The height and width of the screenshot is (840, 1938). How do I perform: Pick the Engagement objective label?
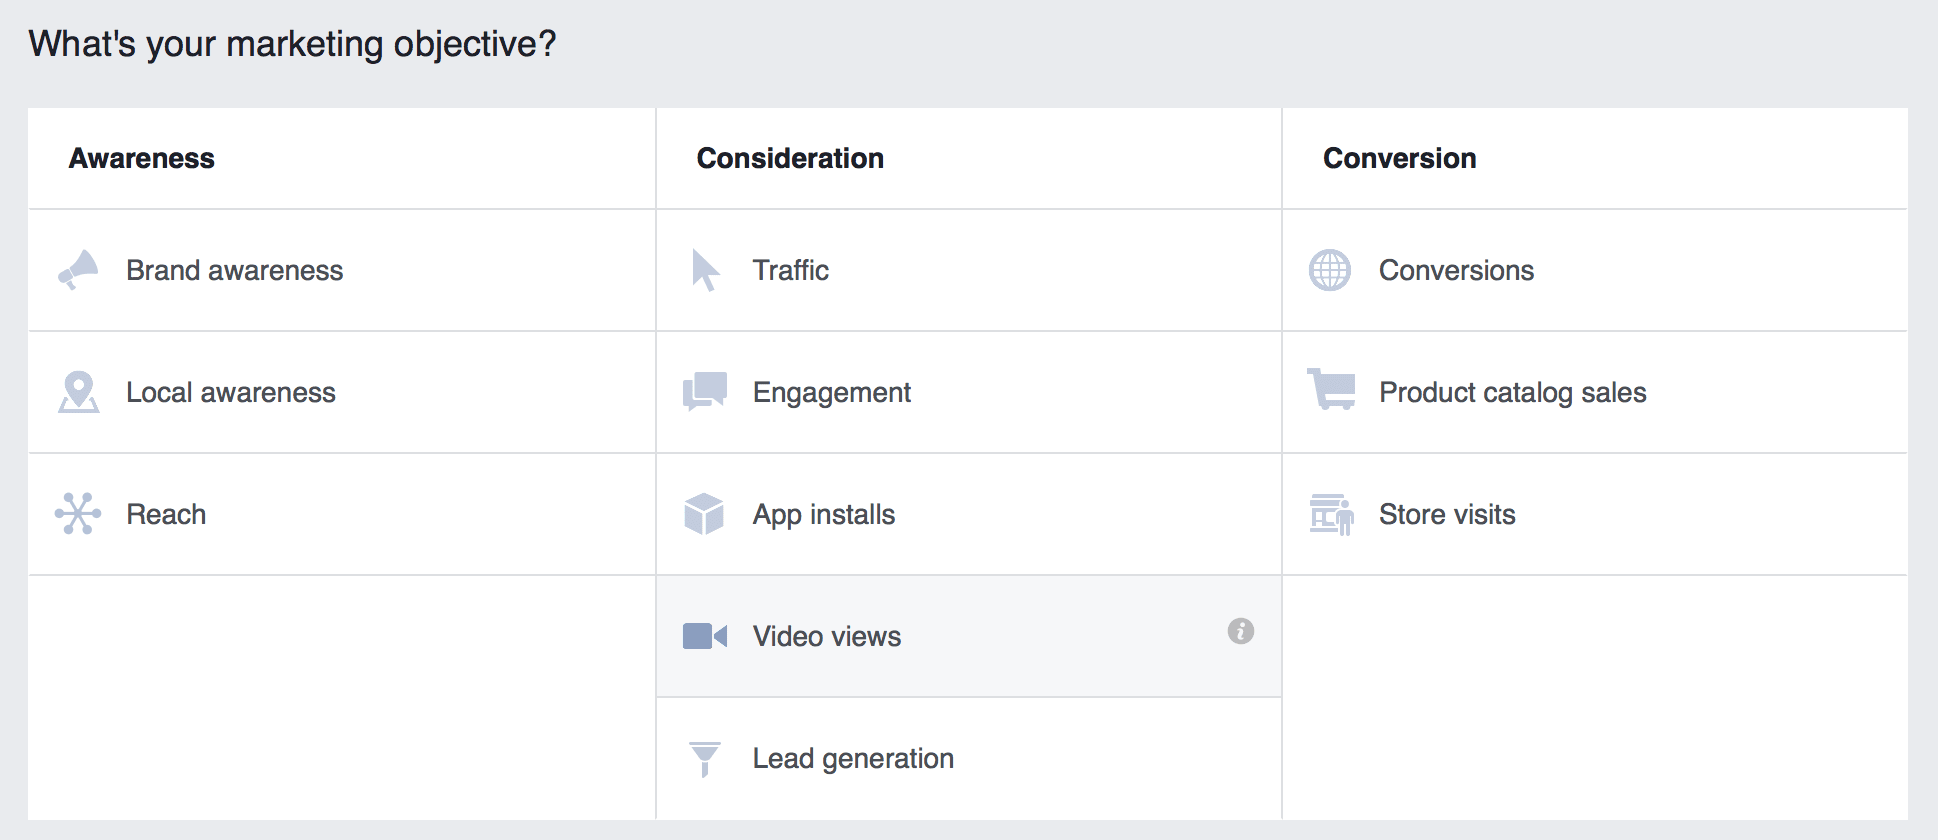(x=831, y=392)
